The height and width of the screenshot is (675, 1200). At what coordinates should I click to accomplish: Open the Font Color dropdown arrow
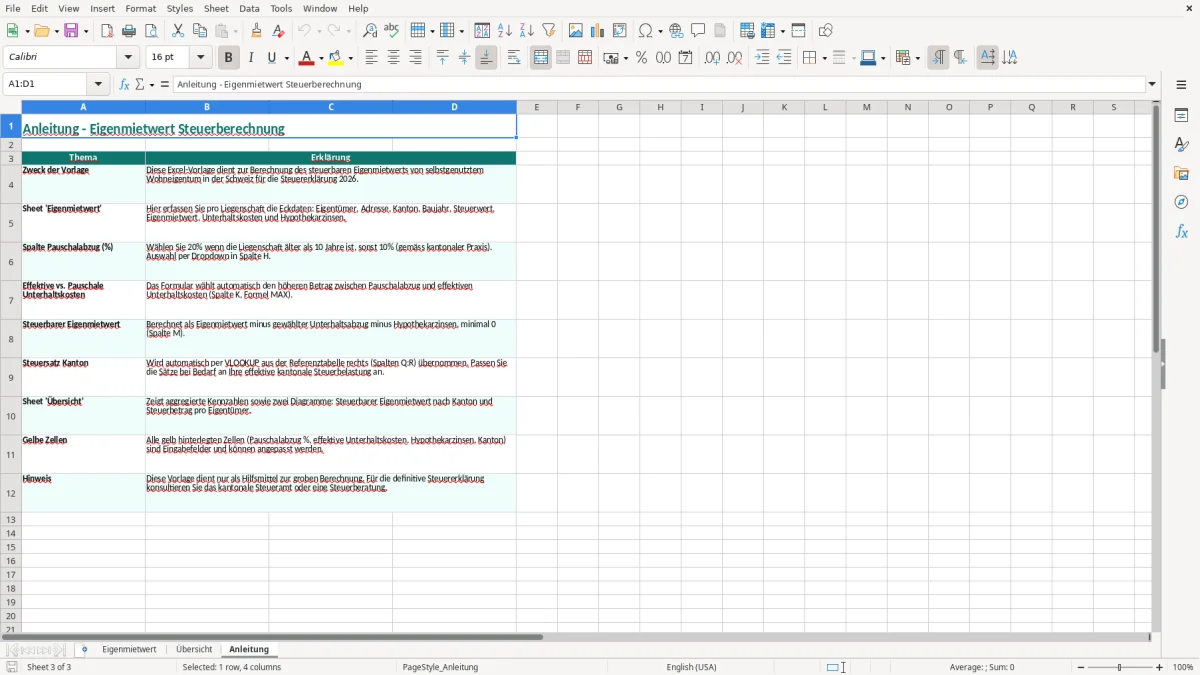click(x=320, y=58)
